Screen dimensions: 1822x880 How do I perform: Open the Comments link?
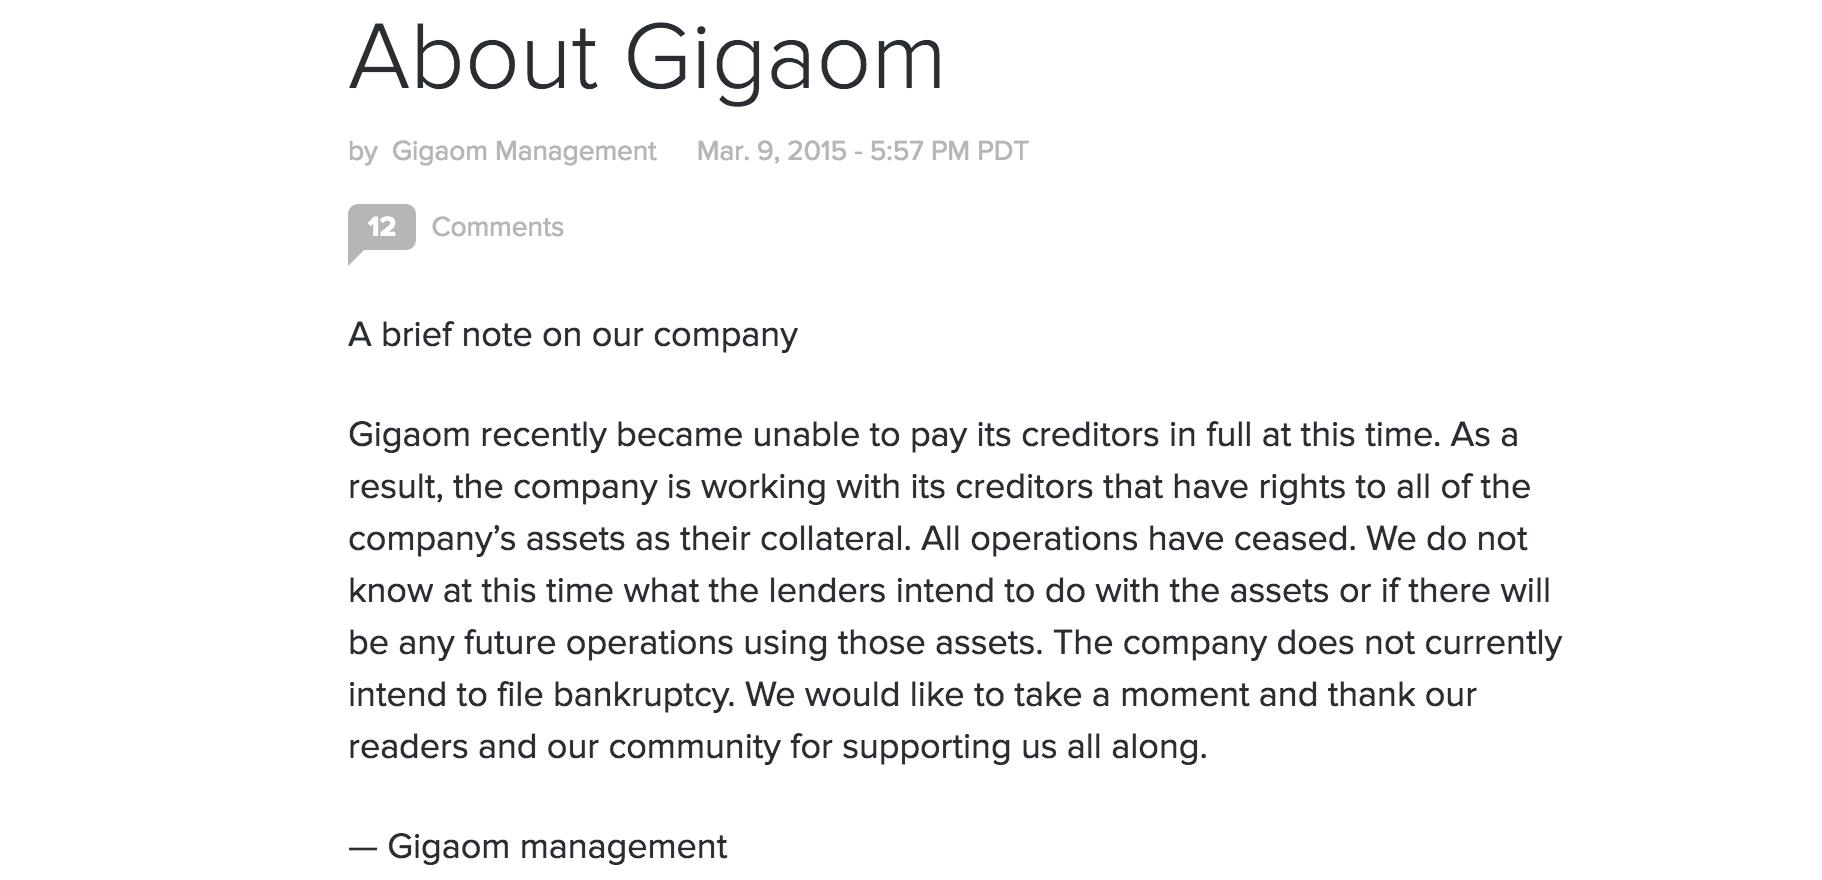(x=497, y=227)
